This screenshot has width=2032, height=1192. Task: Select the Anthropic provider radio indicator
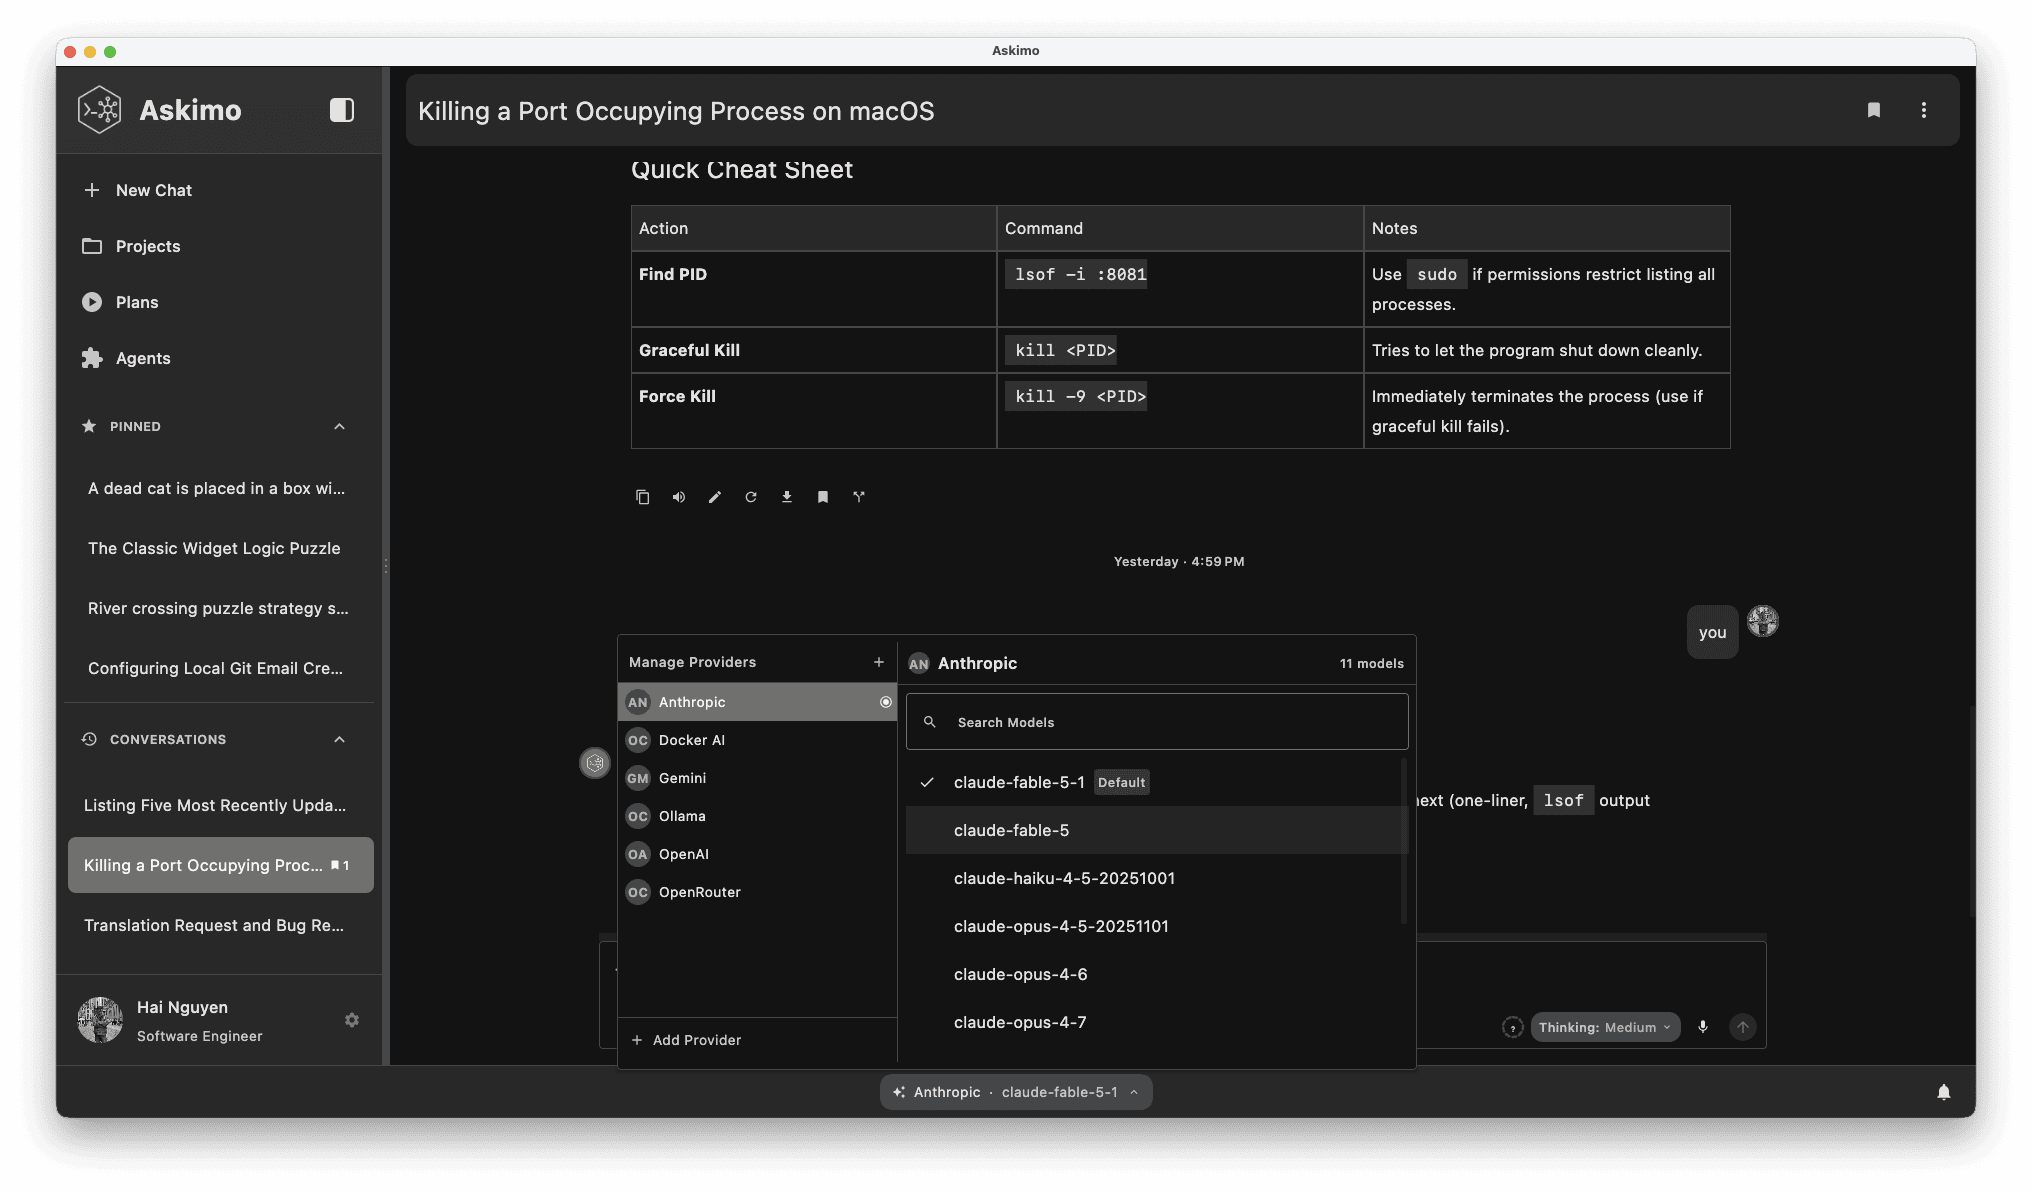(x=886, y=702)
